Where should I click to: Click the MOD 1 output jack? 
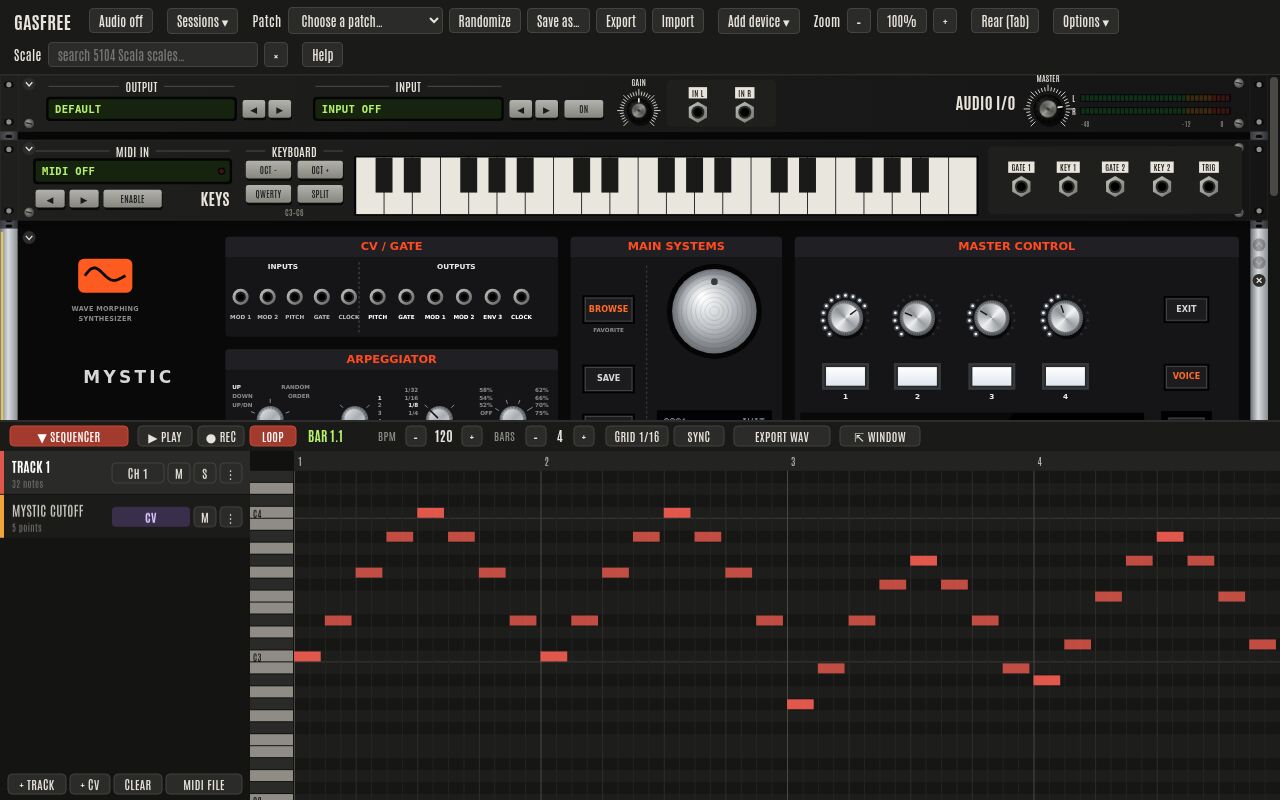click(x=435, y=297)
